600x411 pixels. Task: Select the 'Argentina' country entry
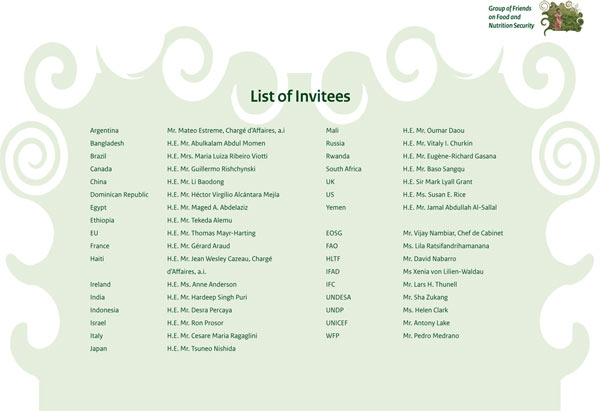(104, 130)
